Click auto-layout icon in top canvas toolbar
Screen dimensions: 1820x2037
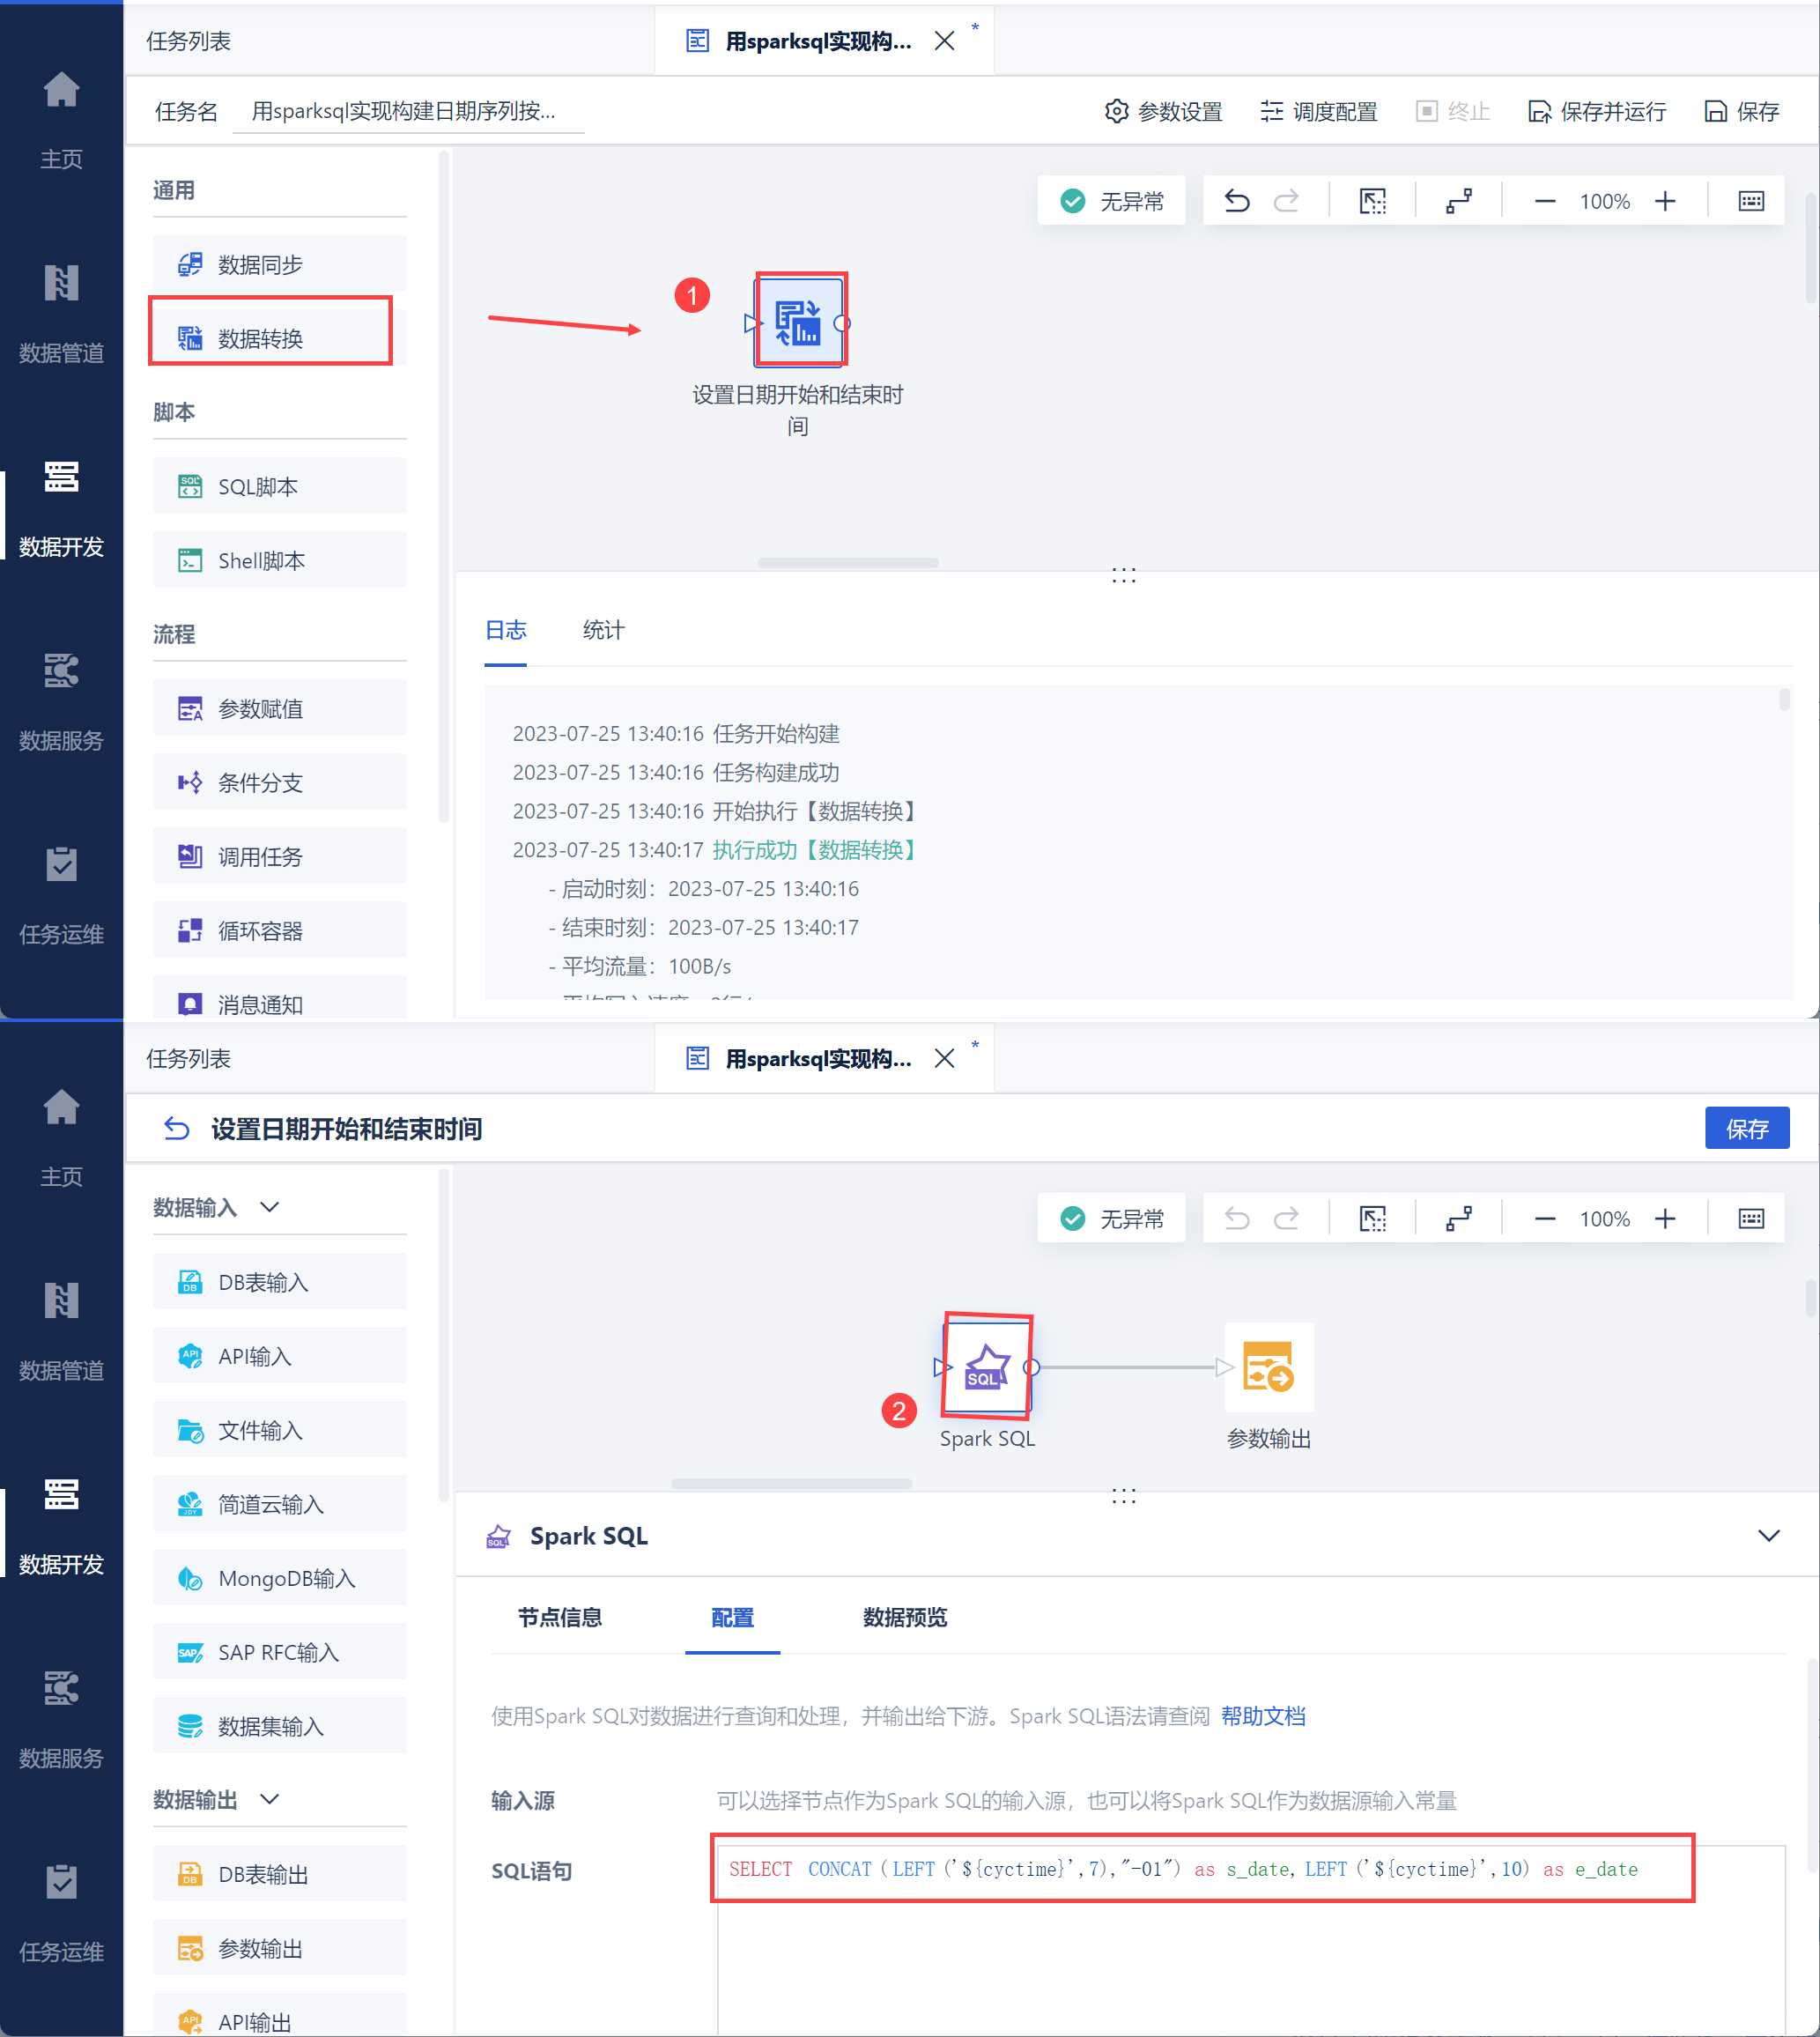[1458, 201]
